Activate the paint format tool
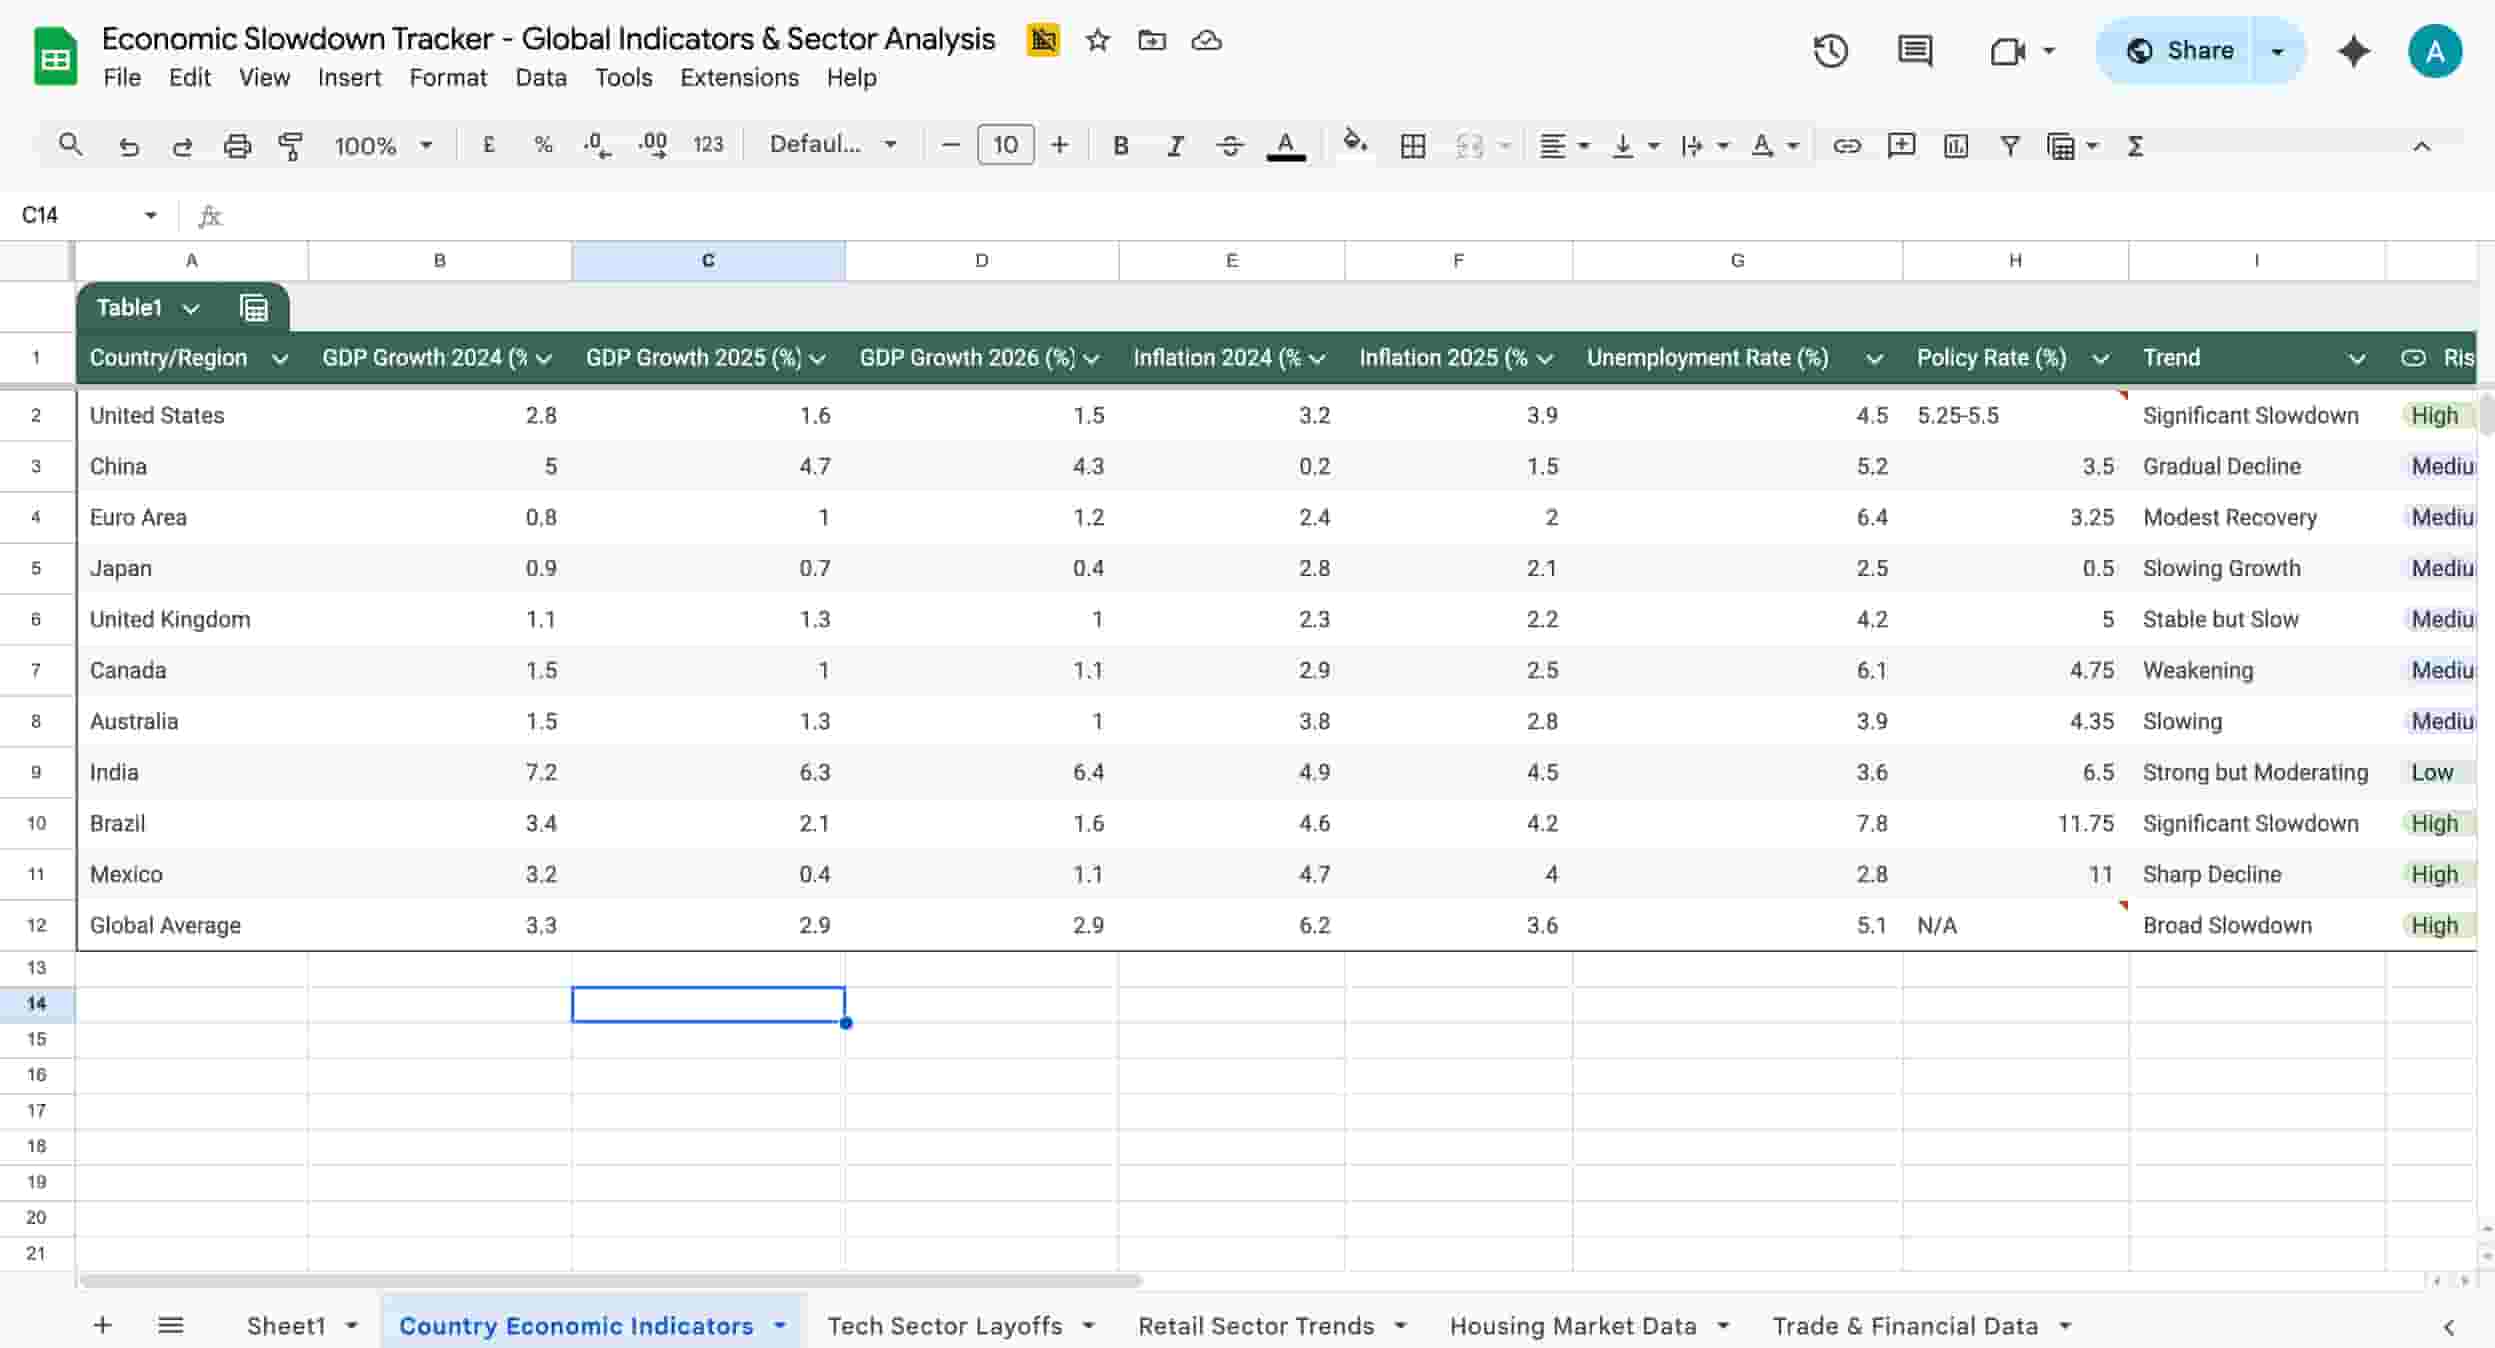 click(291, 146)
